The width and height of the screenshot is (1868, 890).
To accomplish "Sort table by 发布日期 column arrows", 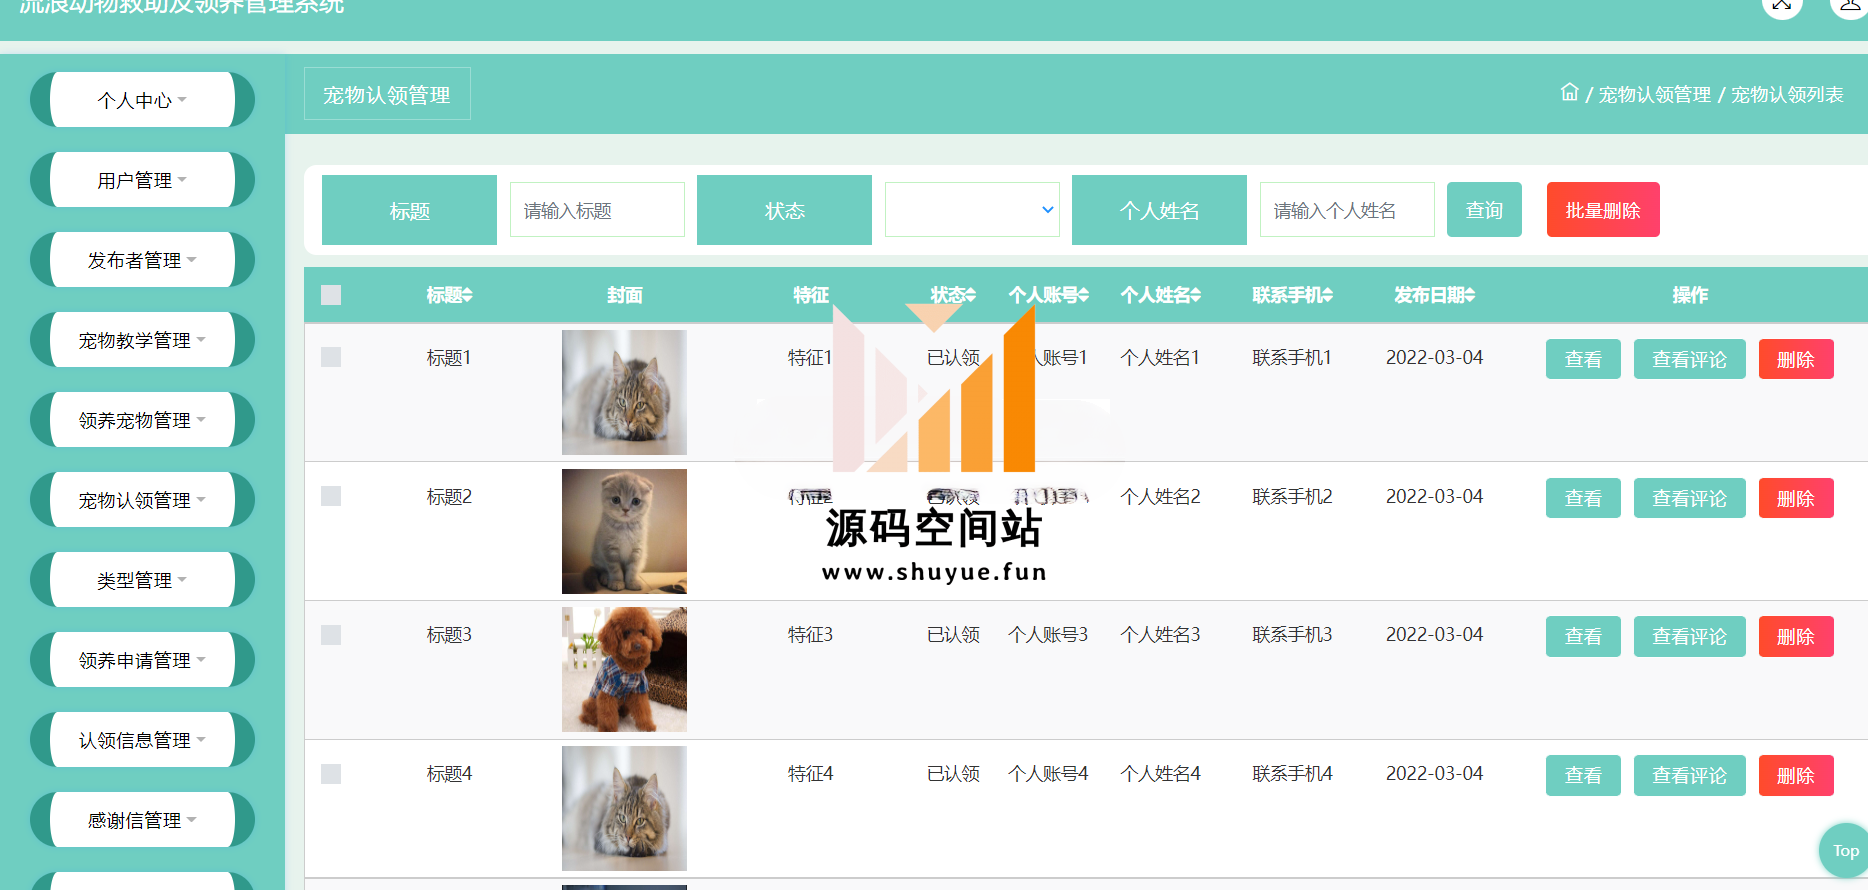I will tap(1470, 295).
